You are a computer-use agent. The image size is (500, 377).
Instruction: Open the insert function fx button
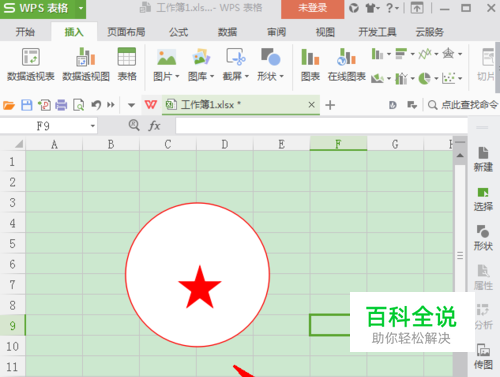tap(154, 126)
